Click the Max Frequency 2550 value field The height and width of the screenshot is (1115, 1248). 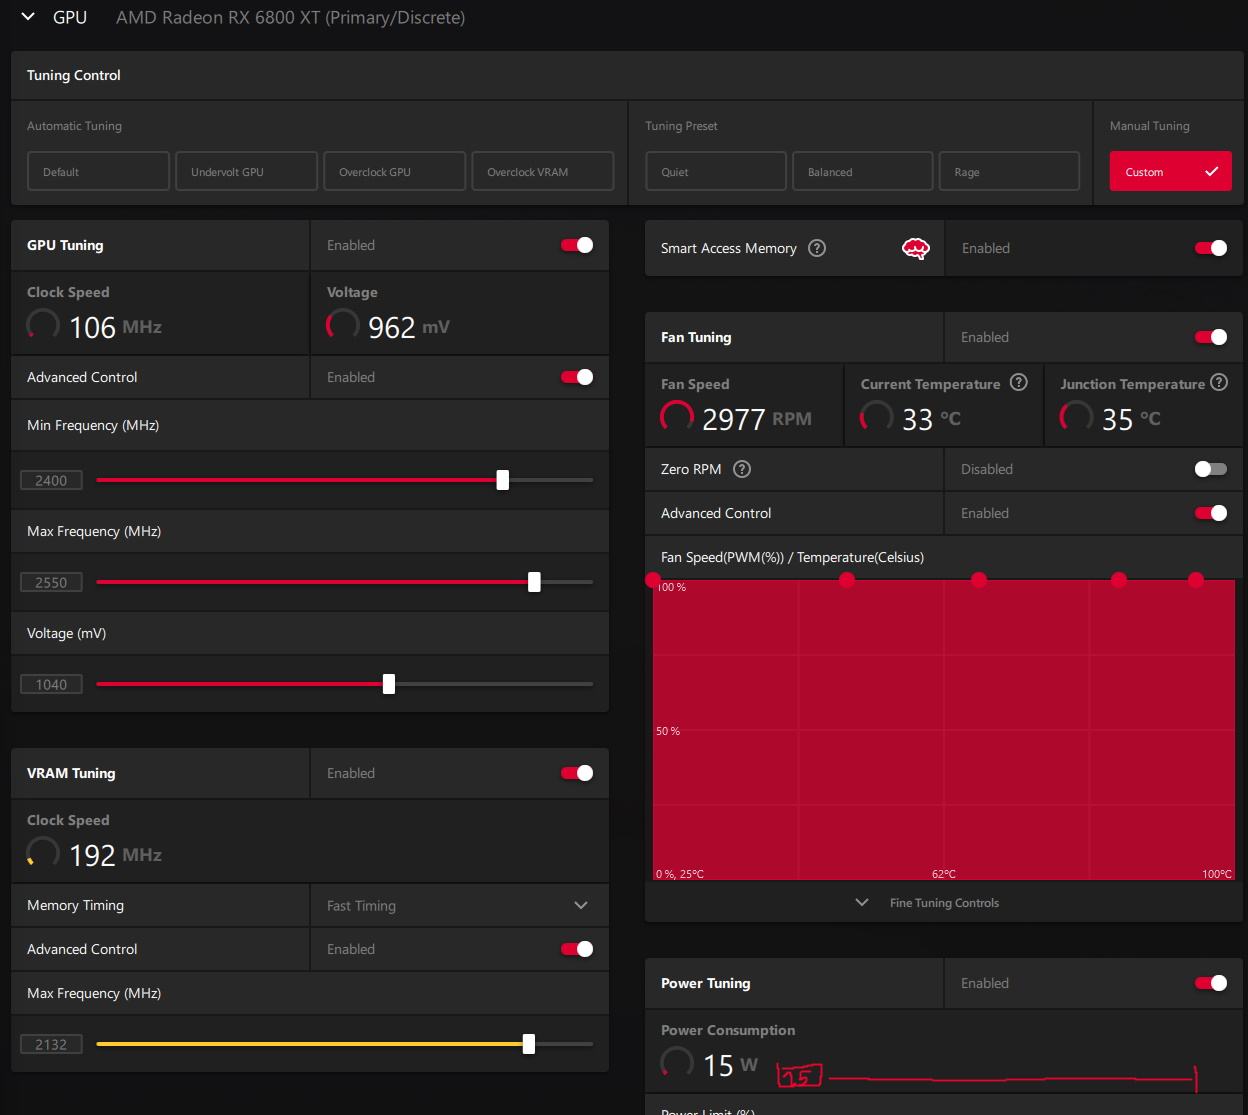point(51,582)
